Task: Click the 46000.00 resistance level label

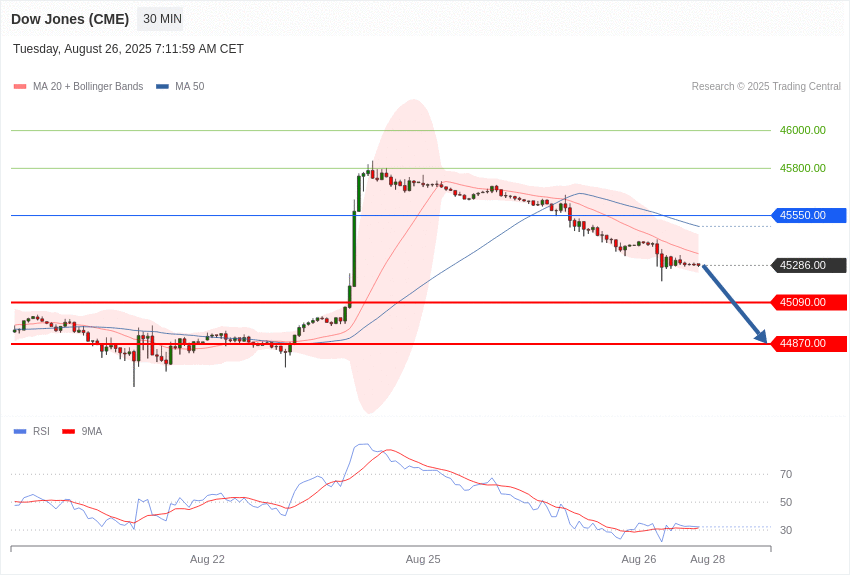Action: tap(802, 130)
